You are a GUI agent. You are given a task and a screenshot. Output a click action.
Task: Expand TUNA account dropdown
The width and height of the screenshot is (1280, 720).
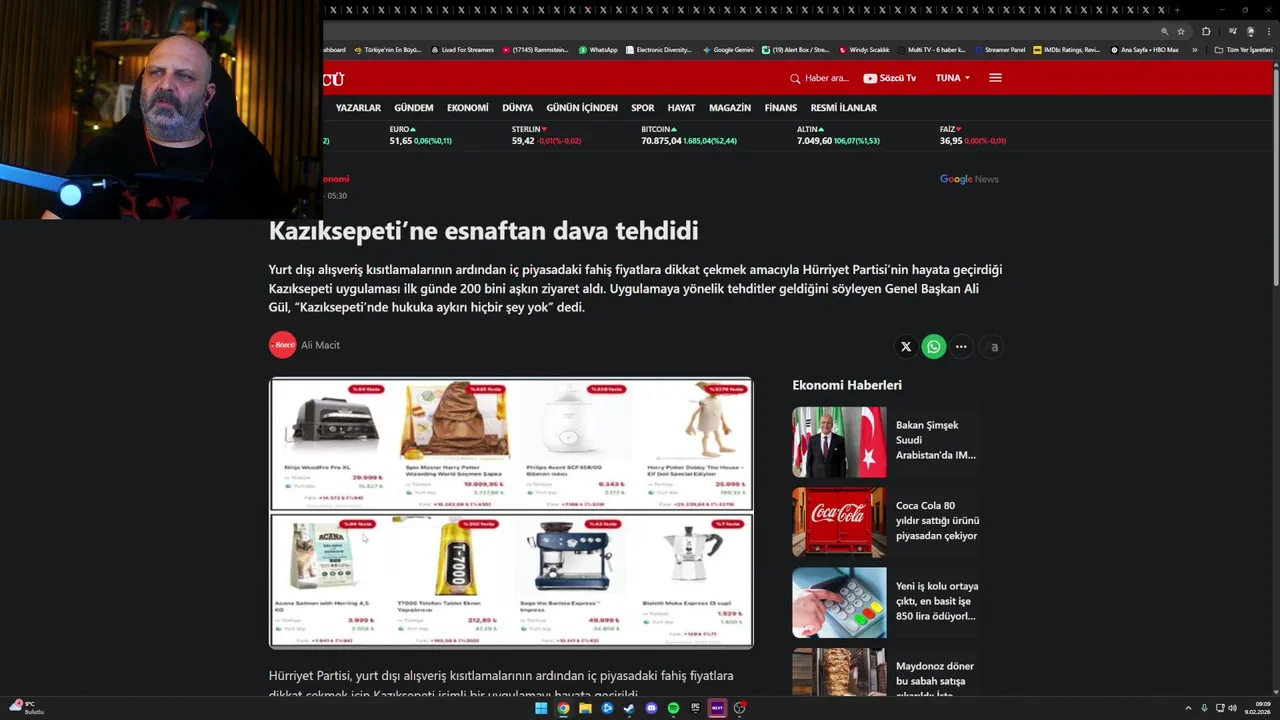(953, 78)
